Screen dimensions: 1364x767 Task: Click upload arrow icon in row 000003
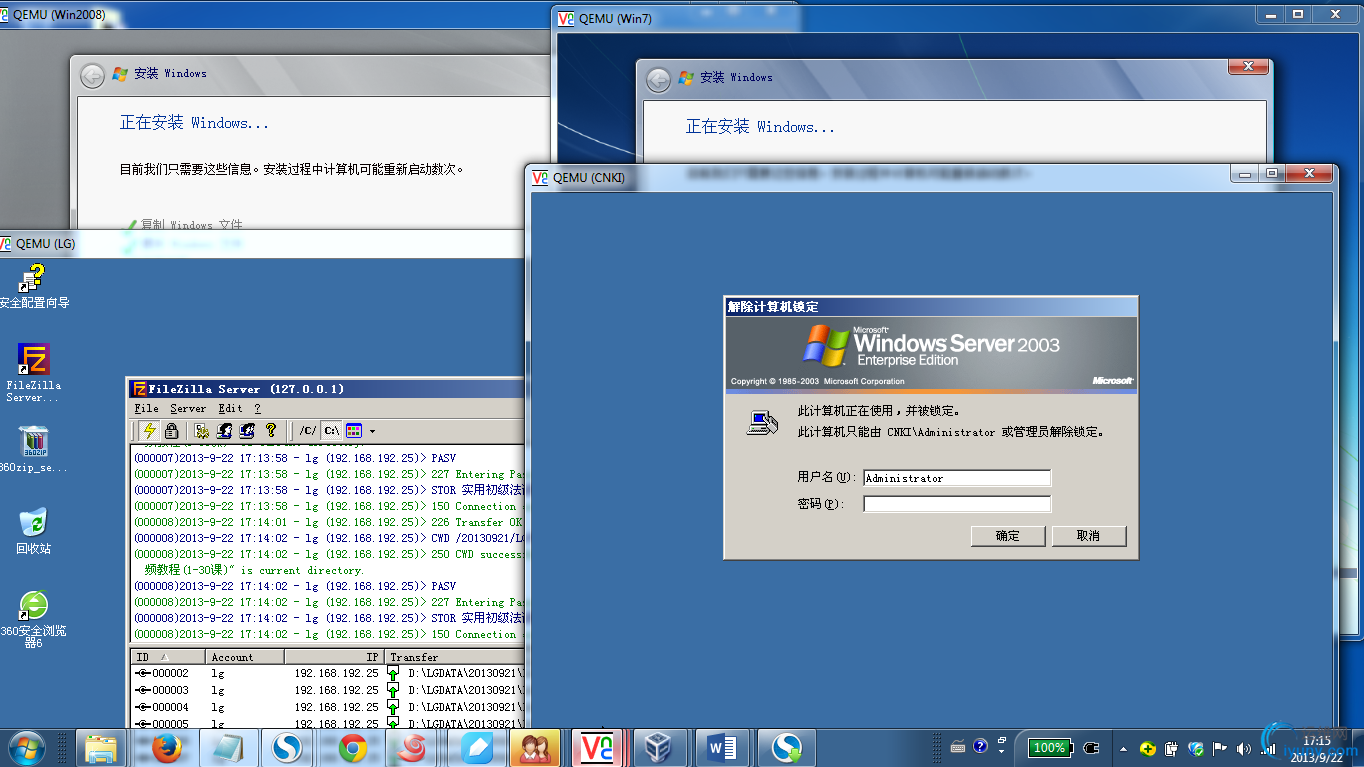tap(393, 690)
